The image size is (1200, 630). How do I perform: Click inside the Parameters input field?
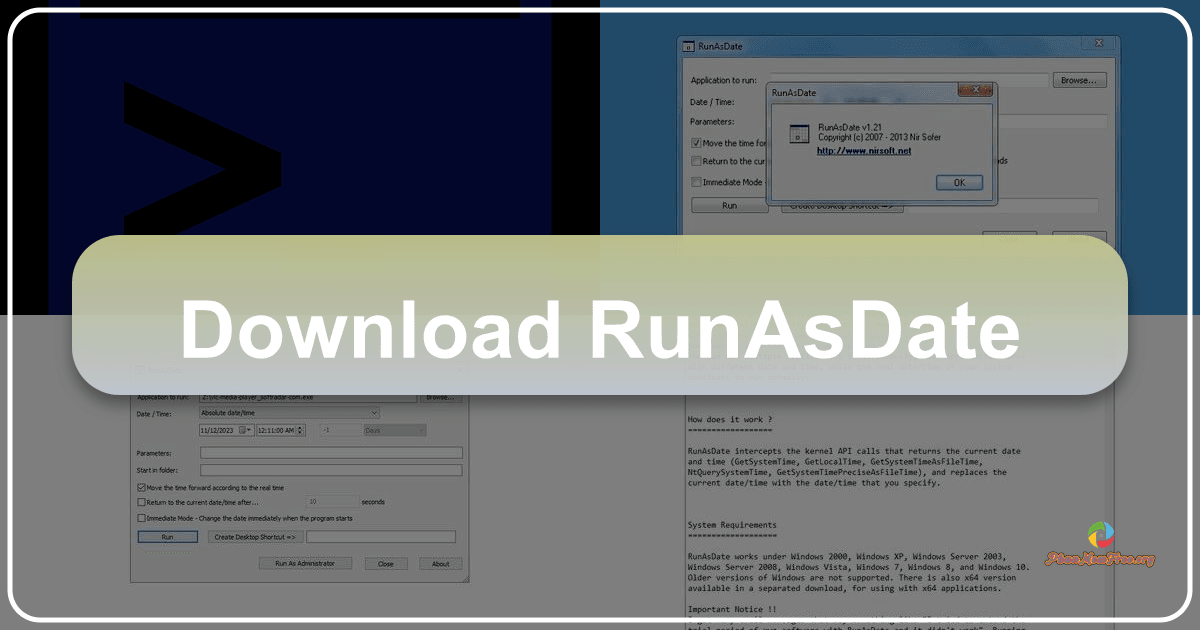point(330,453)
